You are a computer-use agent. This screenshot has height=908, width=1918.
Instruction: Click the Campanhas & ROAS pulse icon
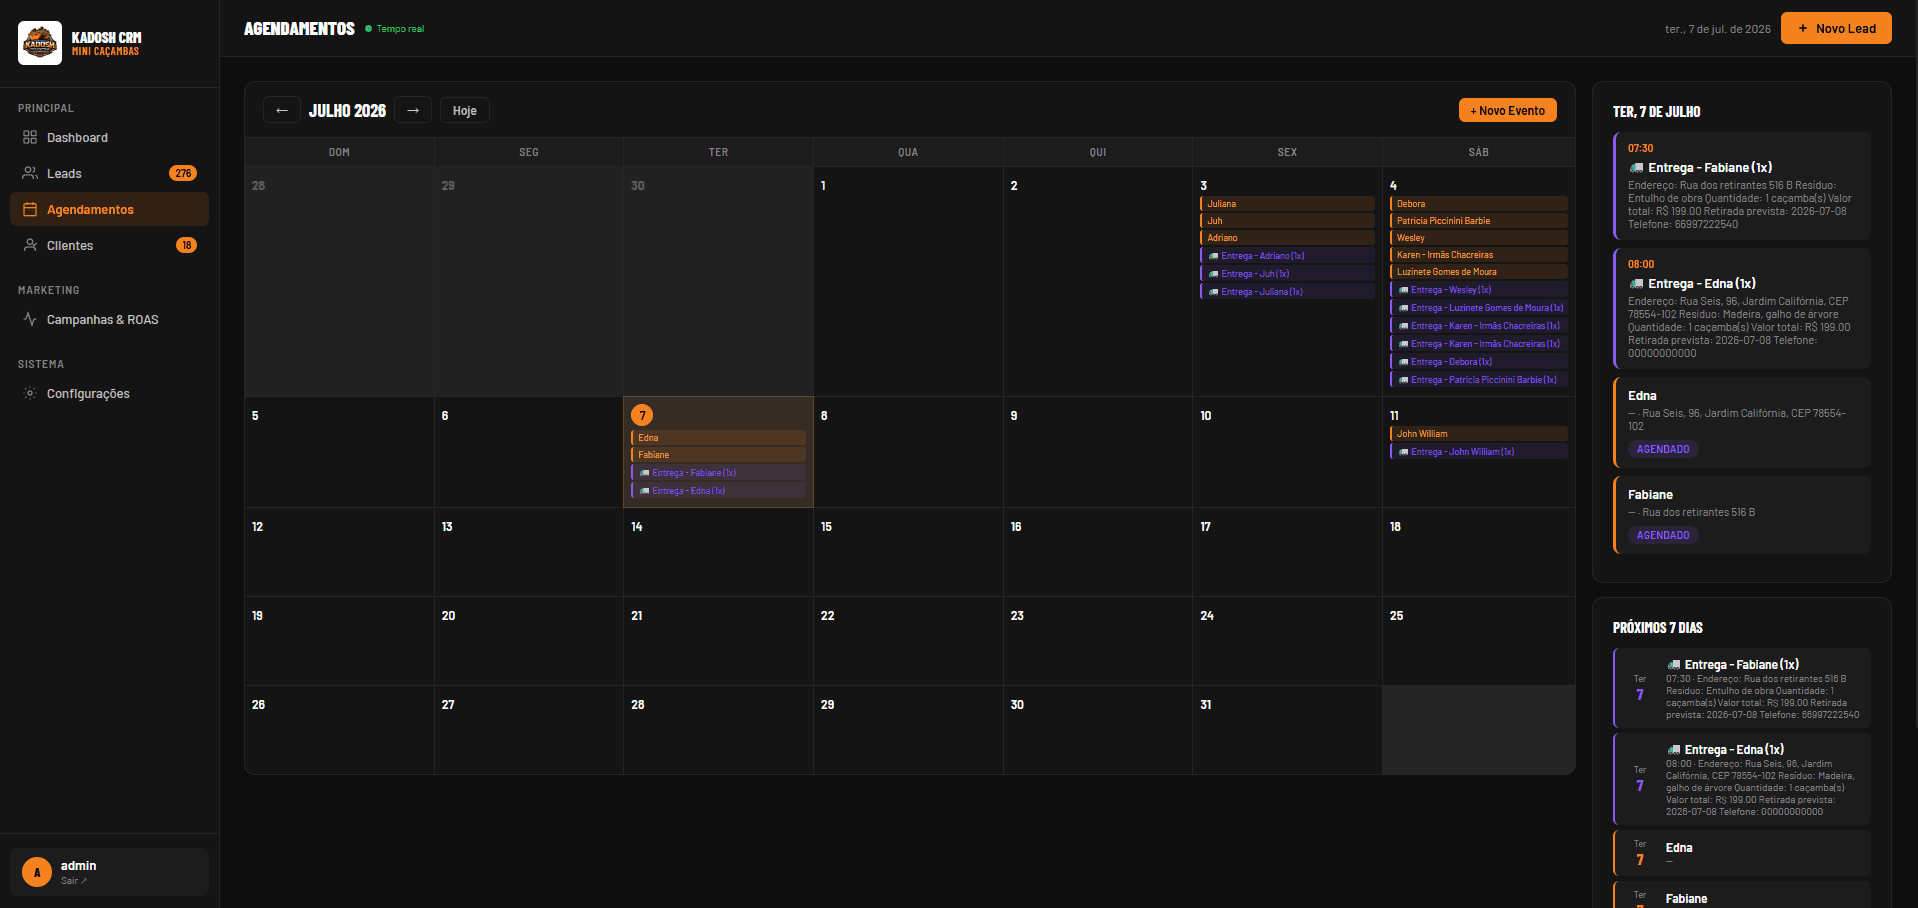[x=30, y=319]
